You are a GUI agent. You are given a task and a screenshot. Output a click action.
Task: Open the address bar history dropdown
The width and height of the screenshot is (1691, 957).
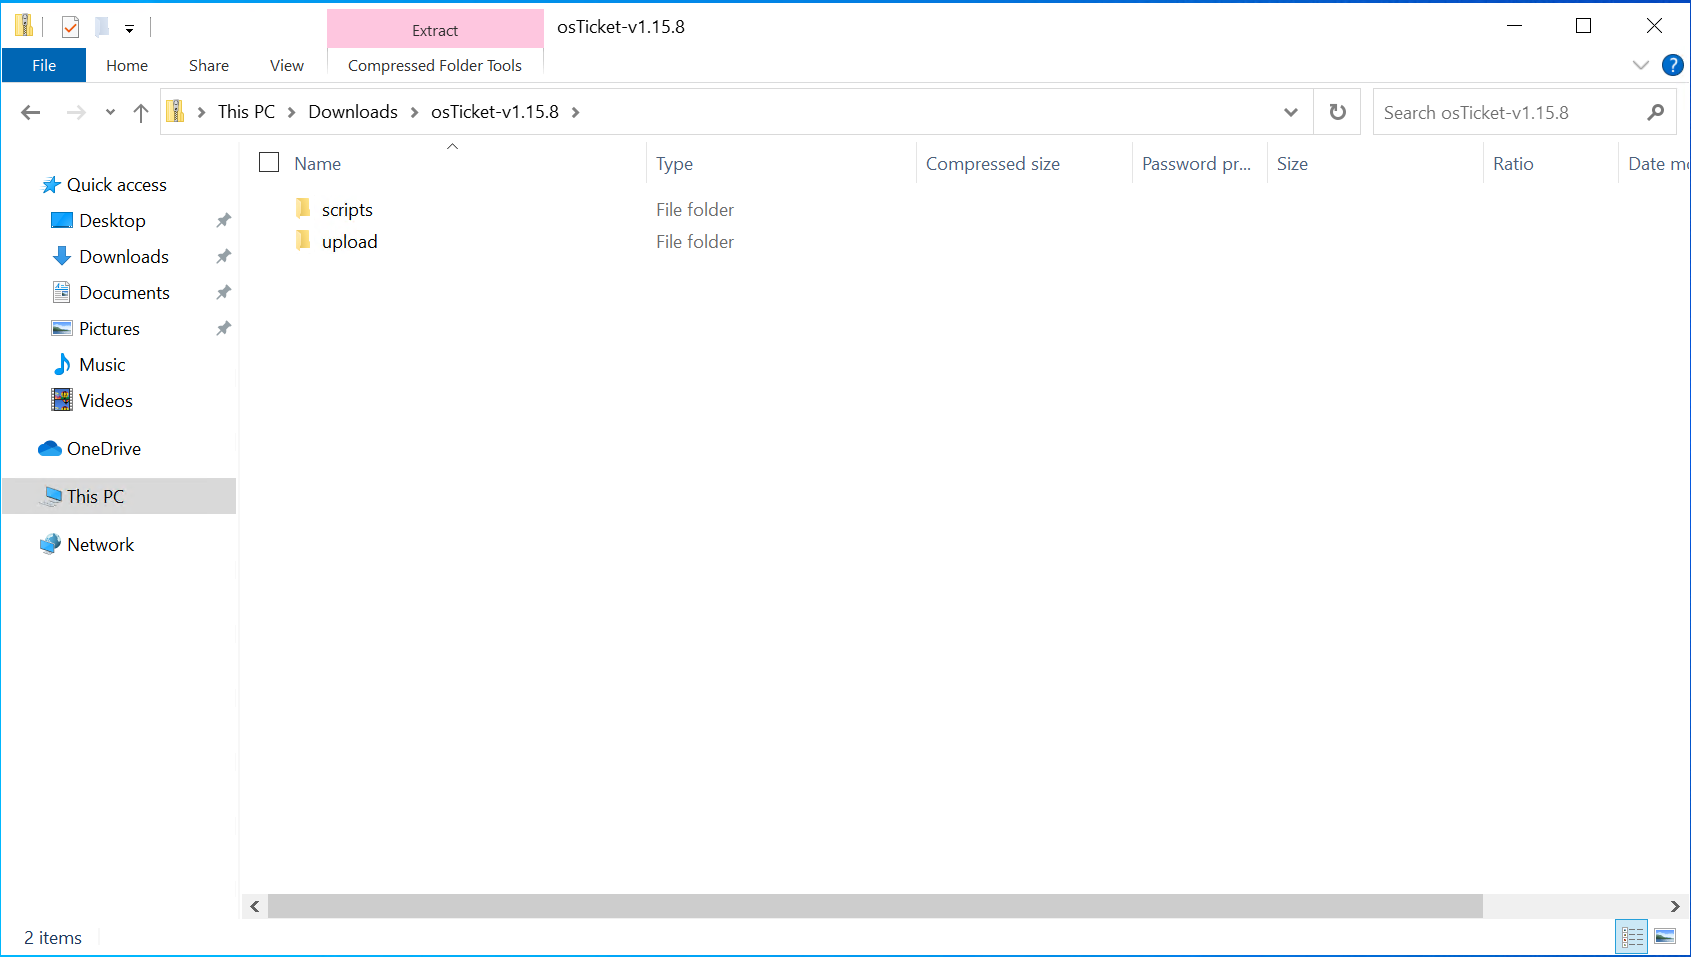pos(1290,112)
